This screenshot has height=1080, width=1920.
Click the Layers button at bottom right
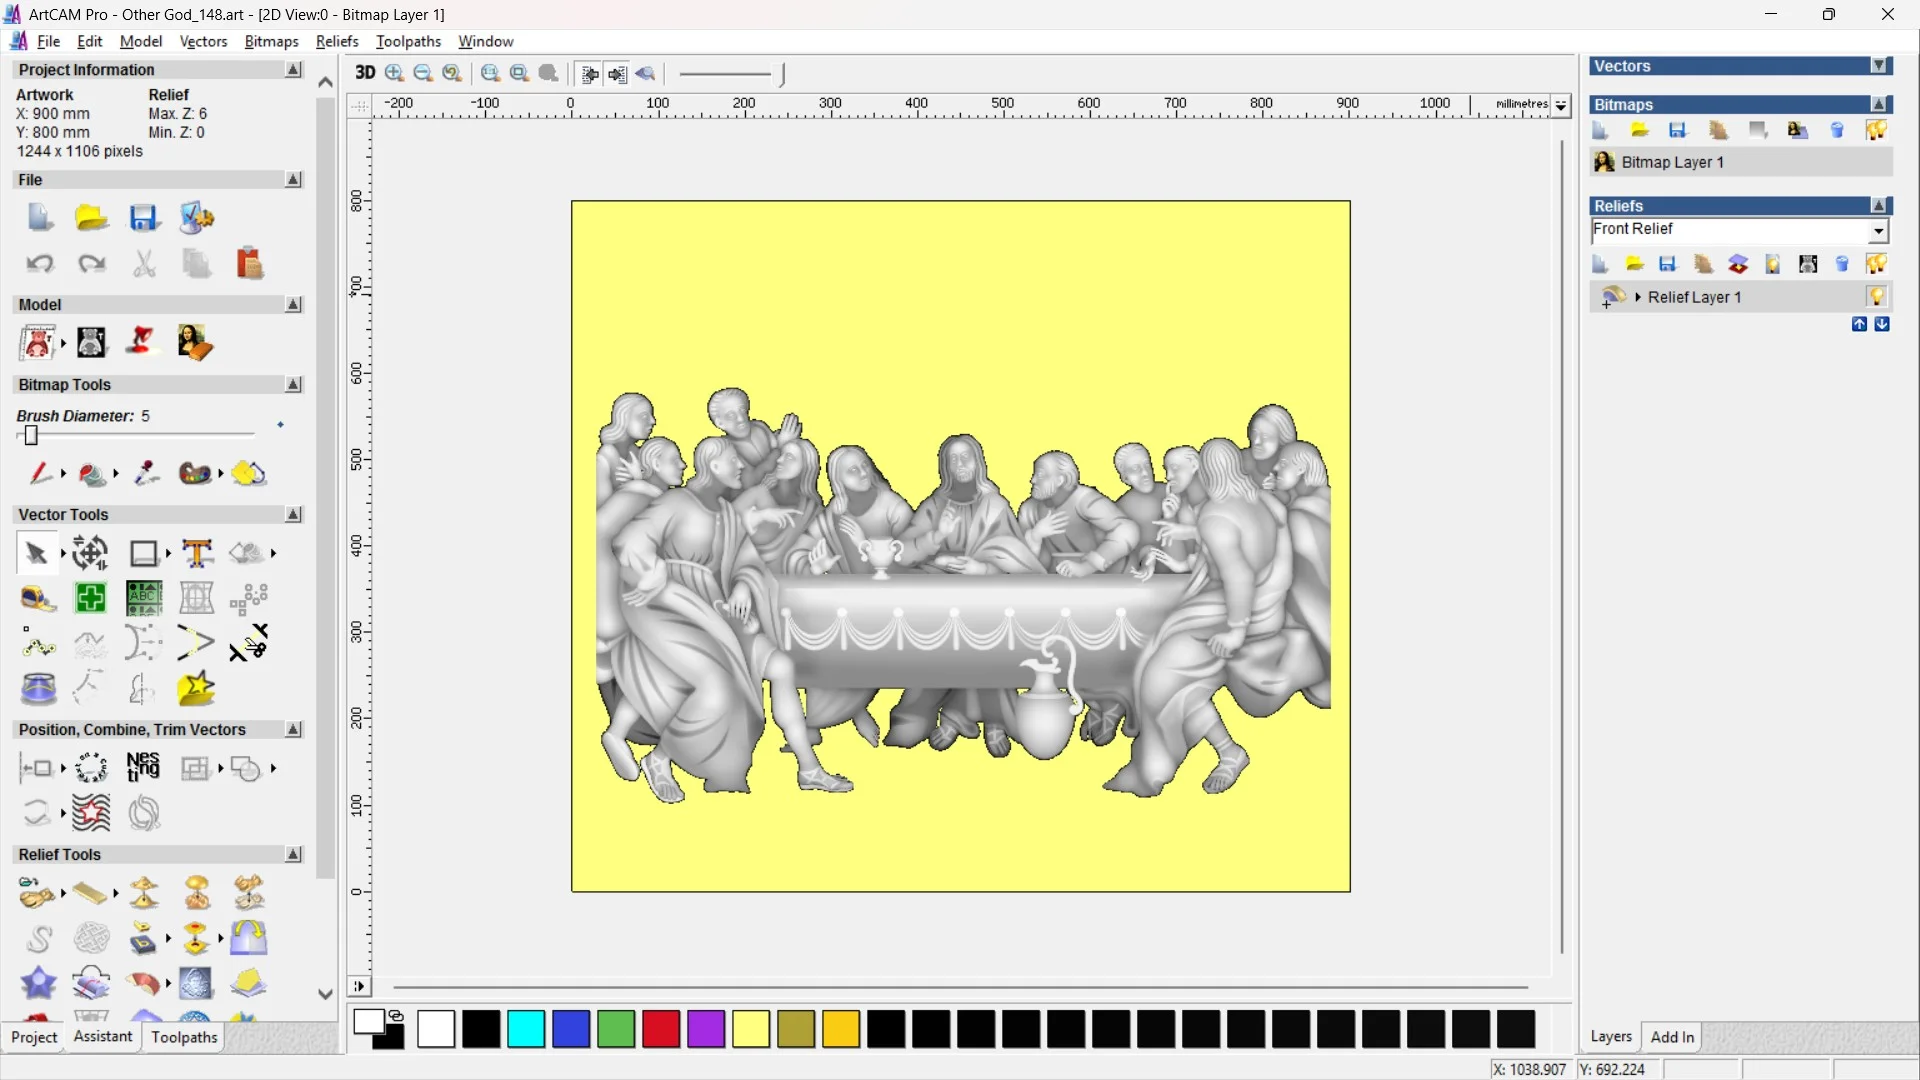click(x=1611, y=1037)
